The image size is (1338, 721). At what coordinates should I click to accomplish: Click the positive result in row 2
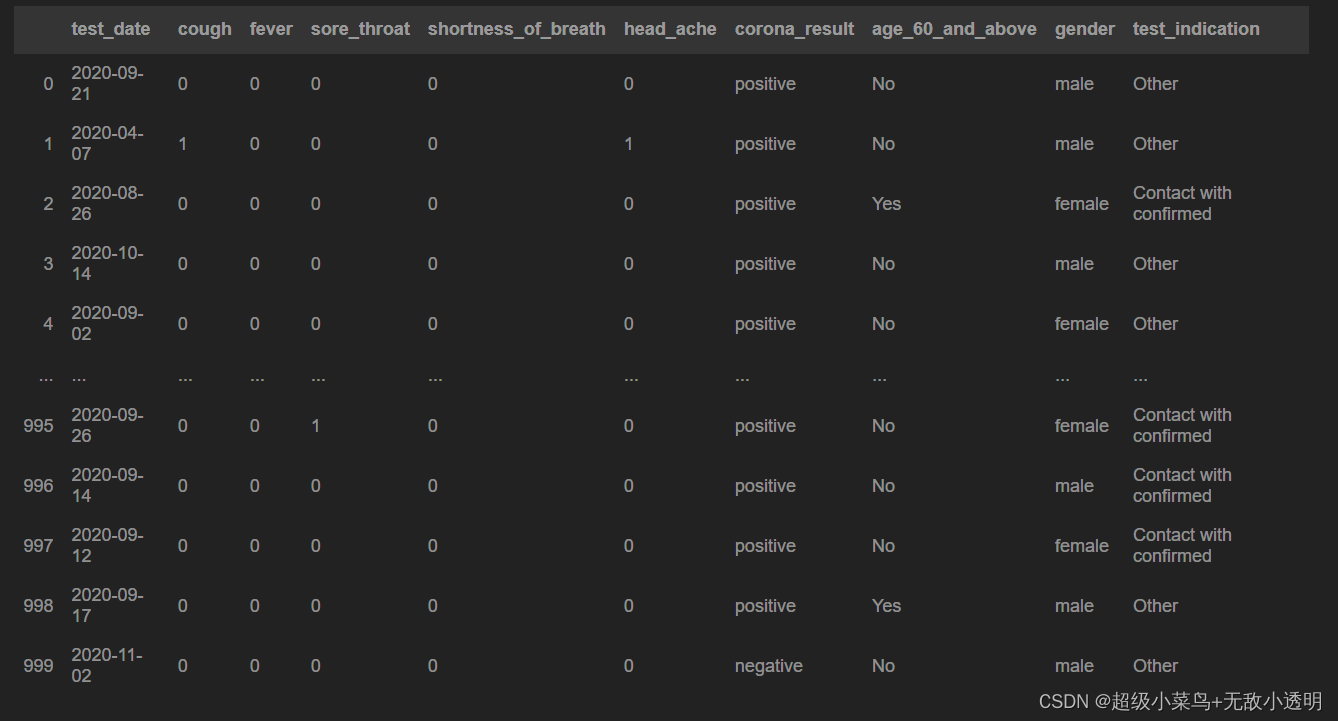pyautogui.click(x=765, y=204)
